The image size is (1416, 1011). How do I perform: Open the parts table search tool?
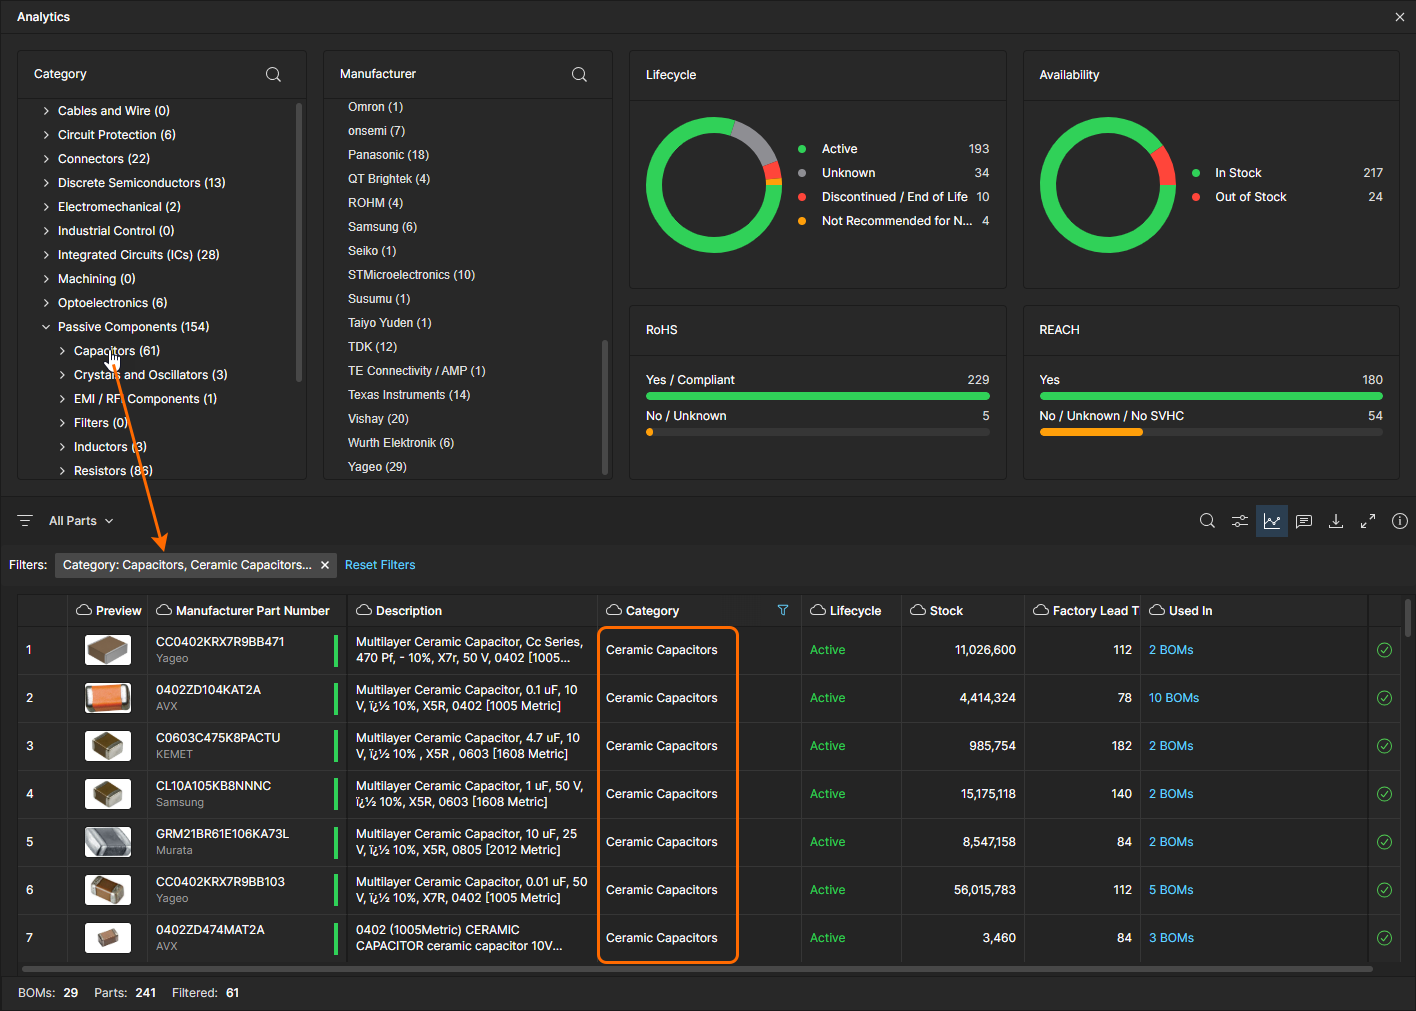1207,521
